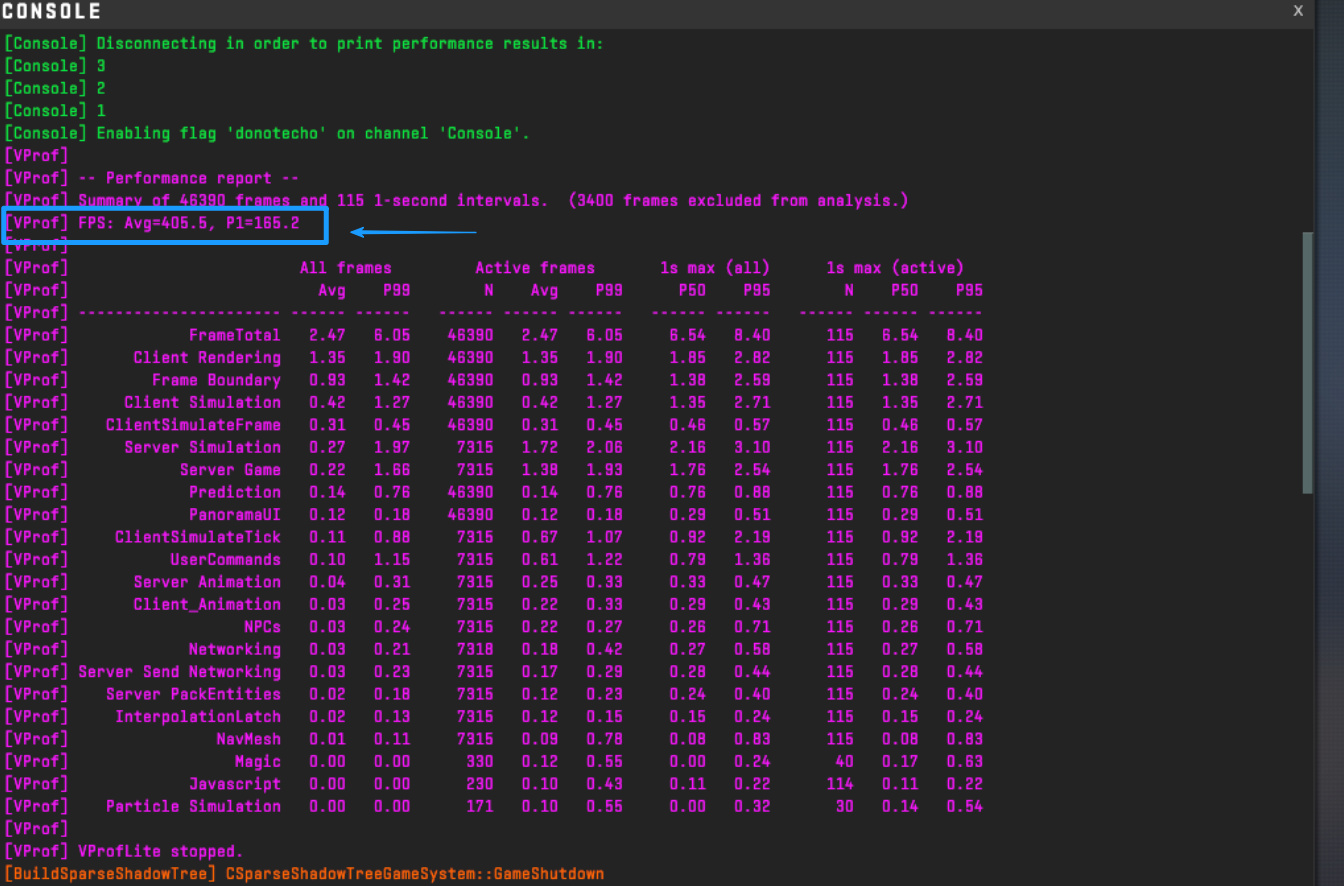Image resolution: width=1344 pixels, height=886 pixels.
Task: Click the ClientSimulateTick row label
Action: pyautogui.click(x=198, y=537)
